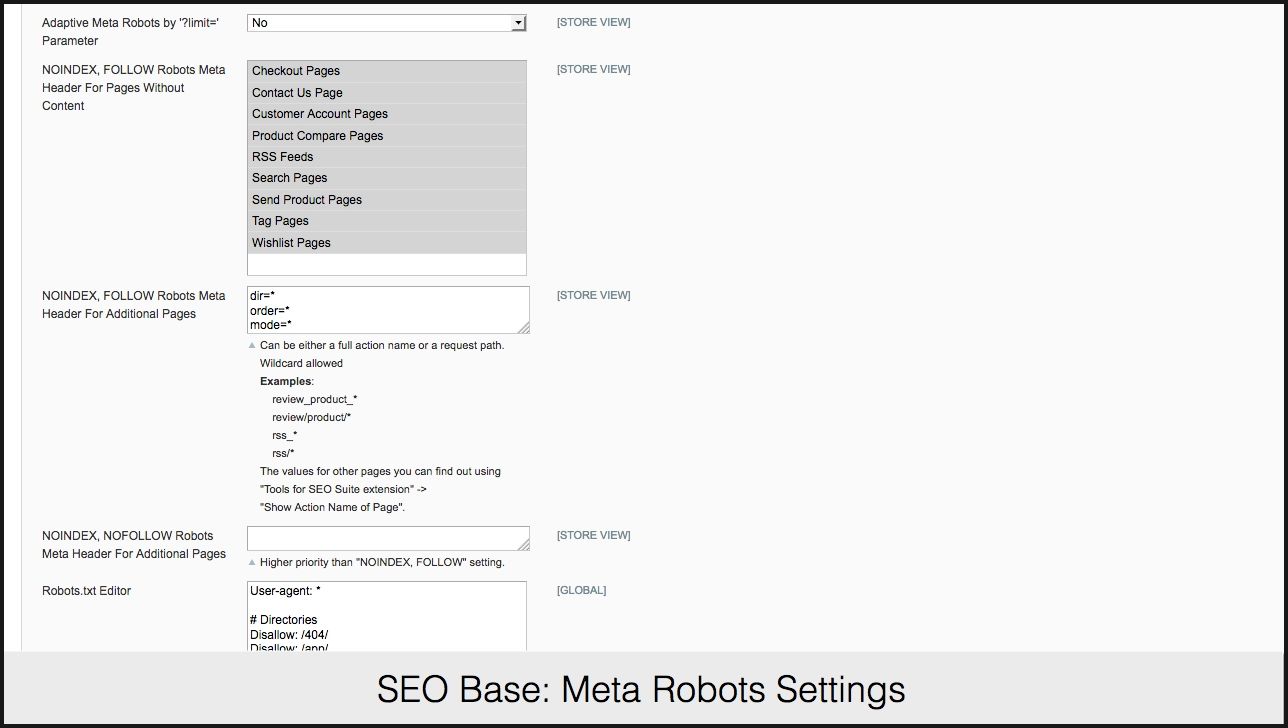Choose "Search Pages" in the list
Screen dimensions: 1288x728
pyautogui.click(x=386, y=178)
